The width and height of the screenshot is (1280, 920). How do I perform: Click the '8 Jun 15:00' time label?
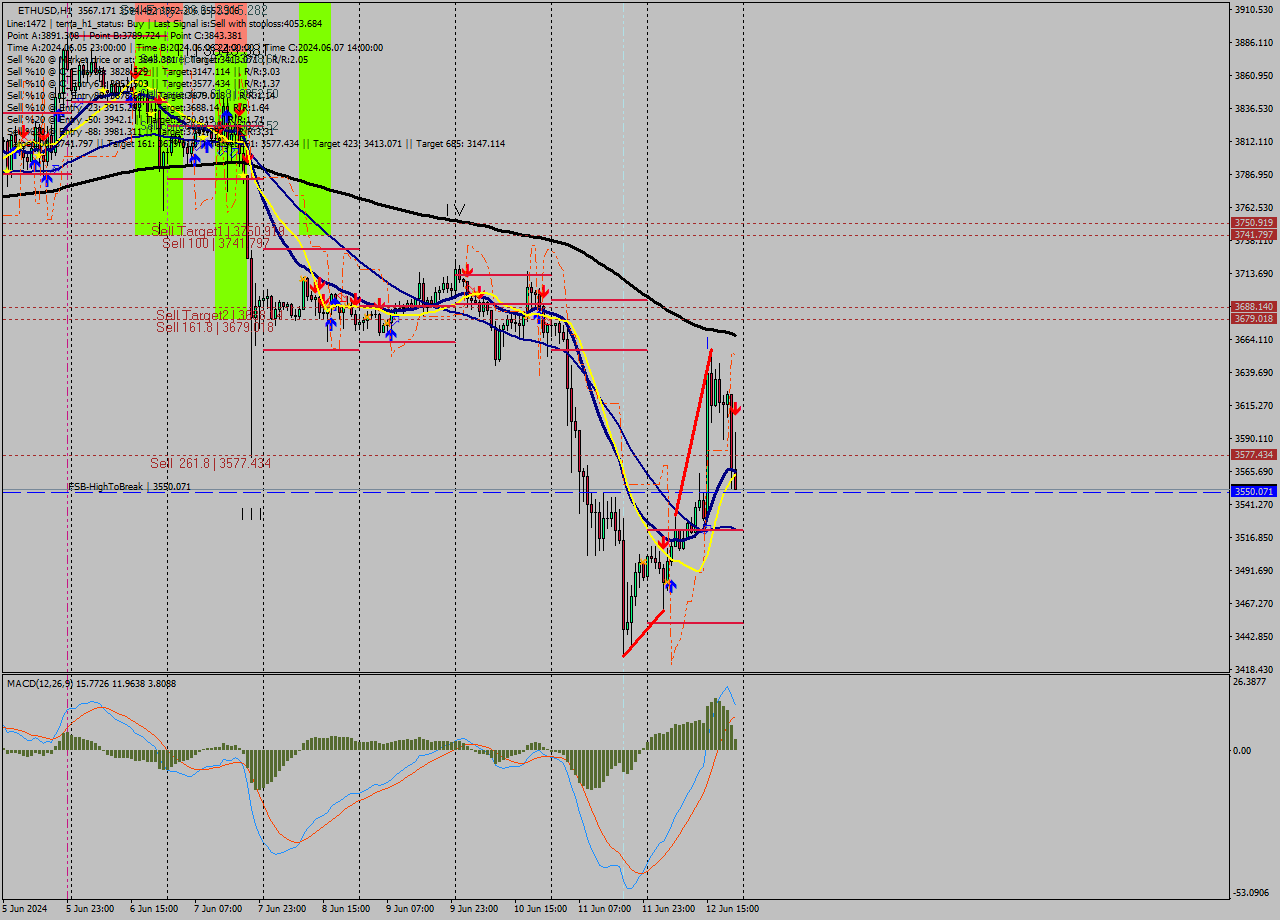pyautogui.click(x=346, y=909)
